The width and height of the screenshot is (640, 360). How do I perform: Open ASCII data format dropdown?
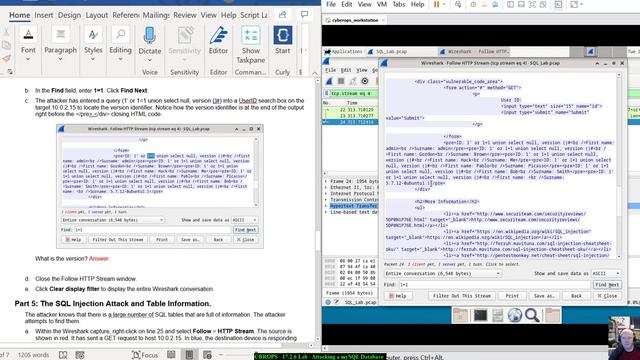606,273
